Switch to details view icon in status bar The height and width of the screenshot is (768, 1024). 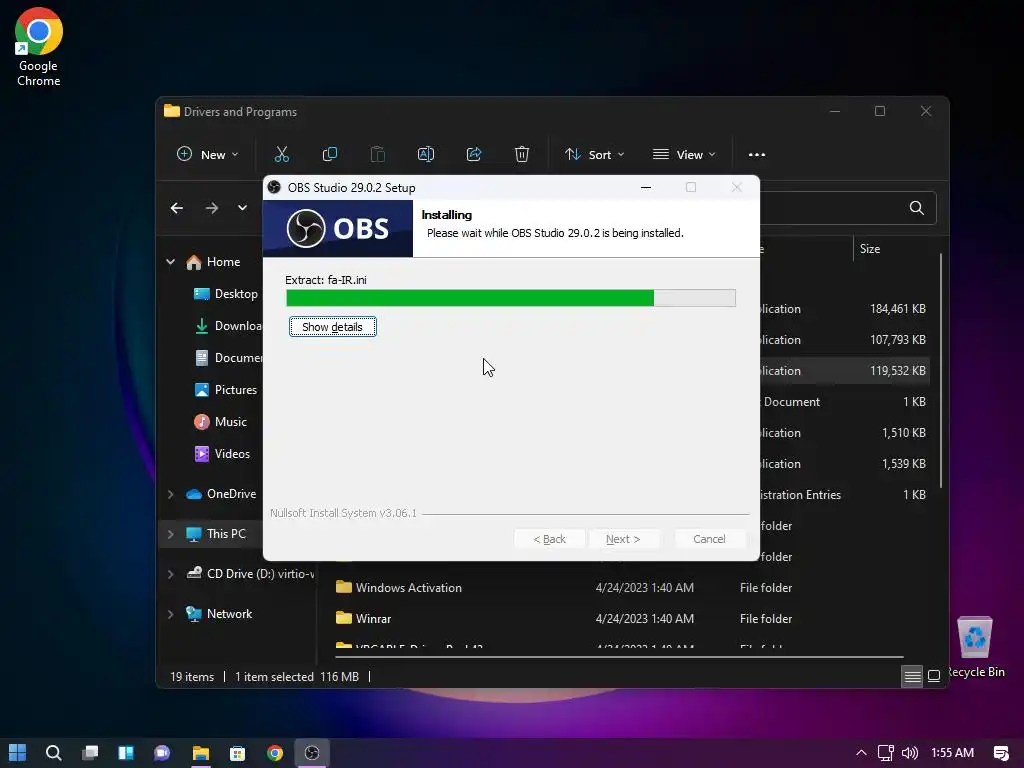click(912, 677)
